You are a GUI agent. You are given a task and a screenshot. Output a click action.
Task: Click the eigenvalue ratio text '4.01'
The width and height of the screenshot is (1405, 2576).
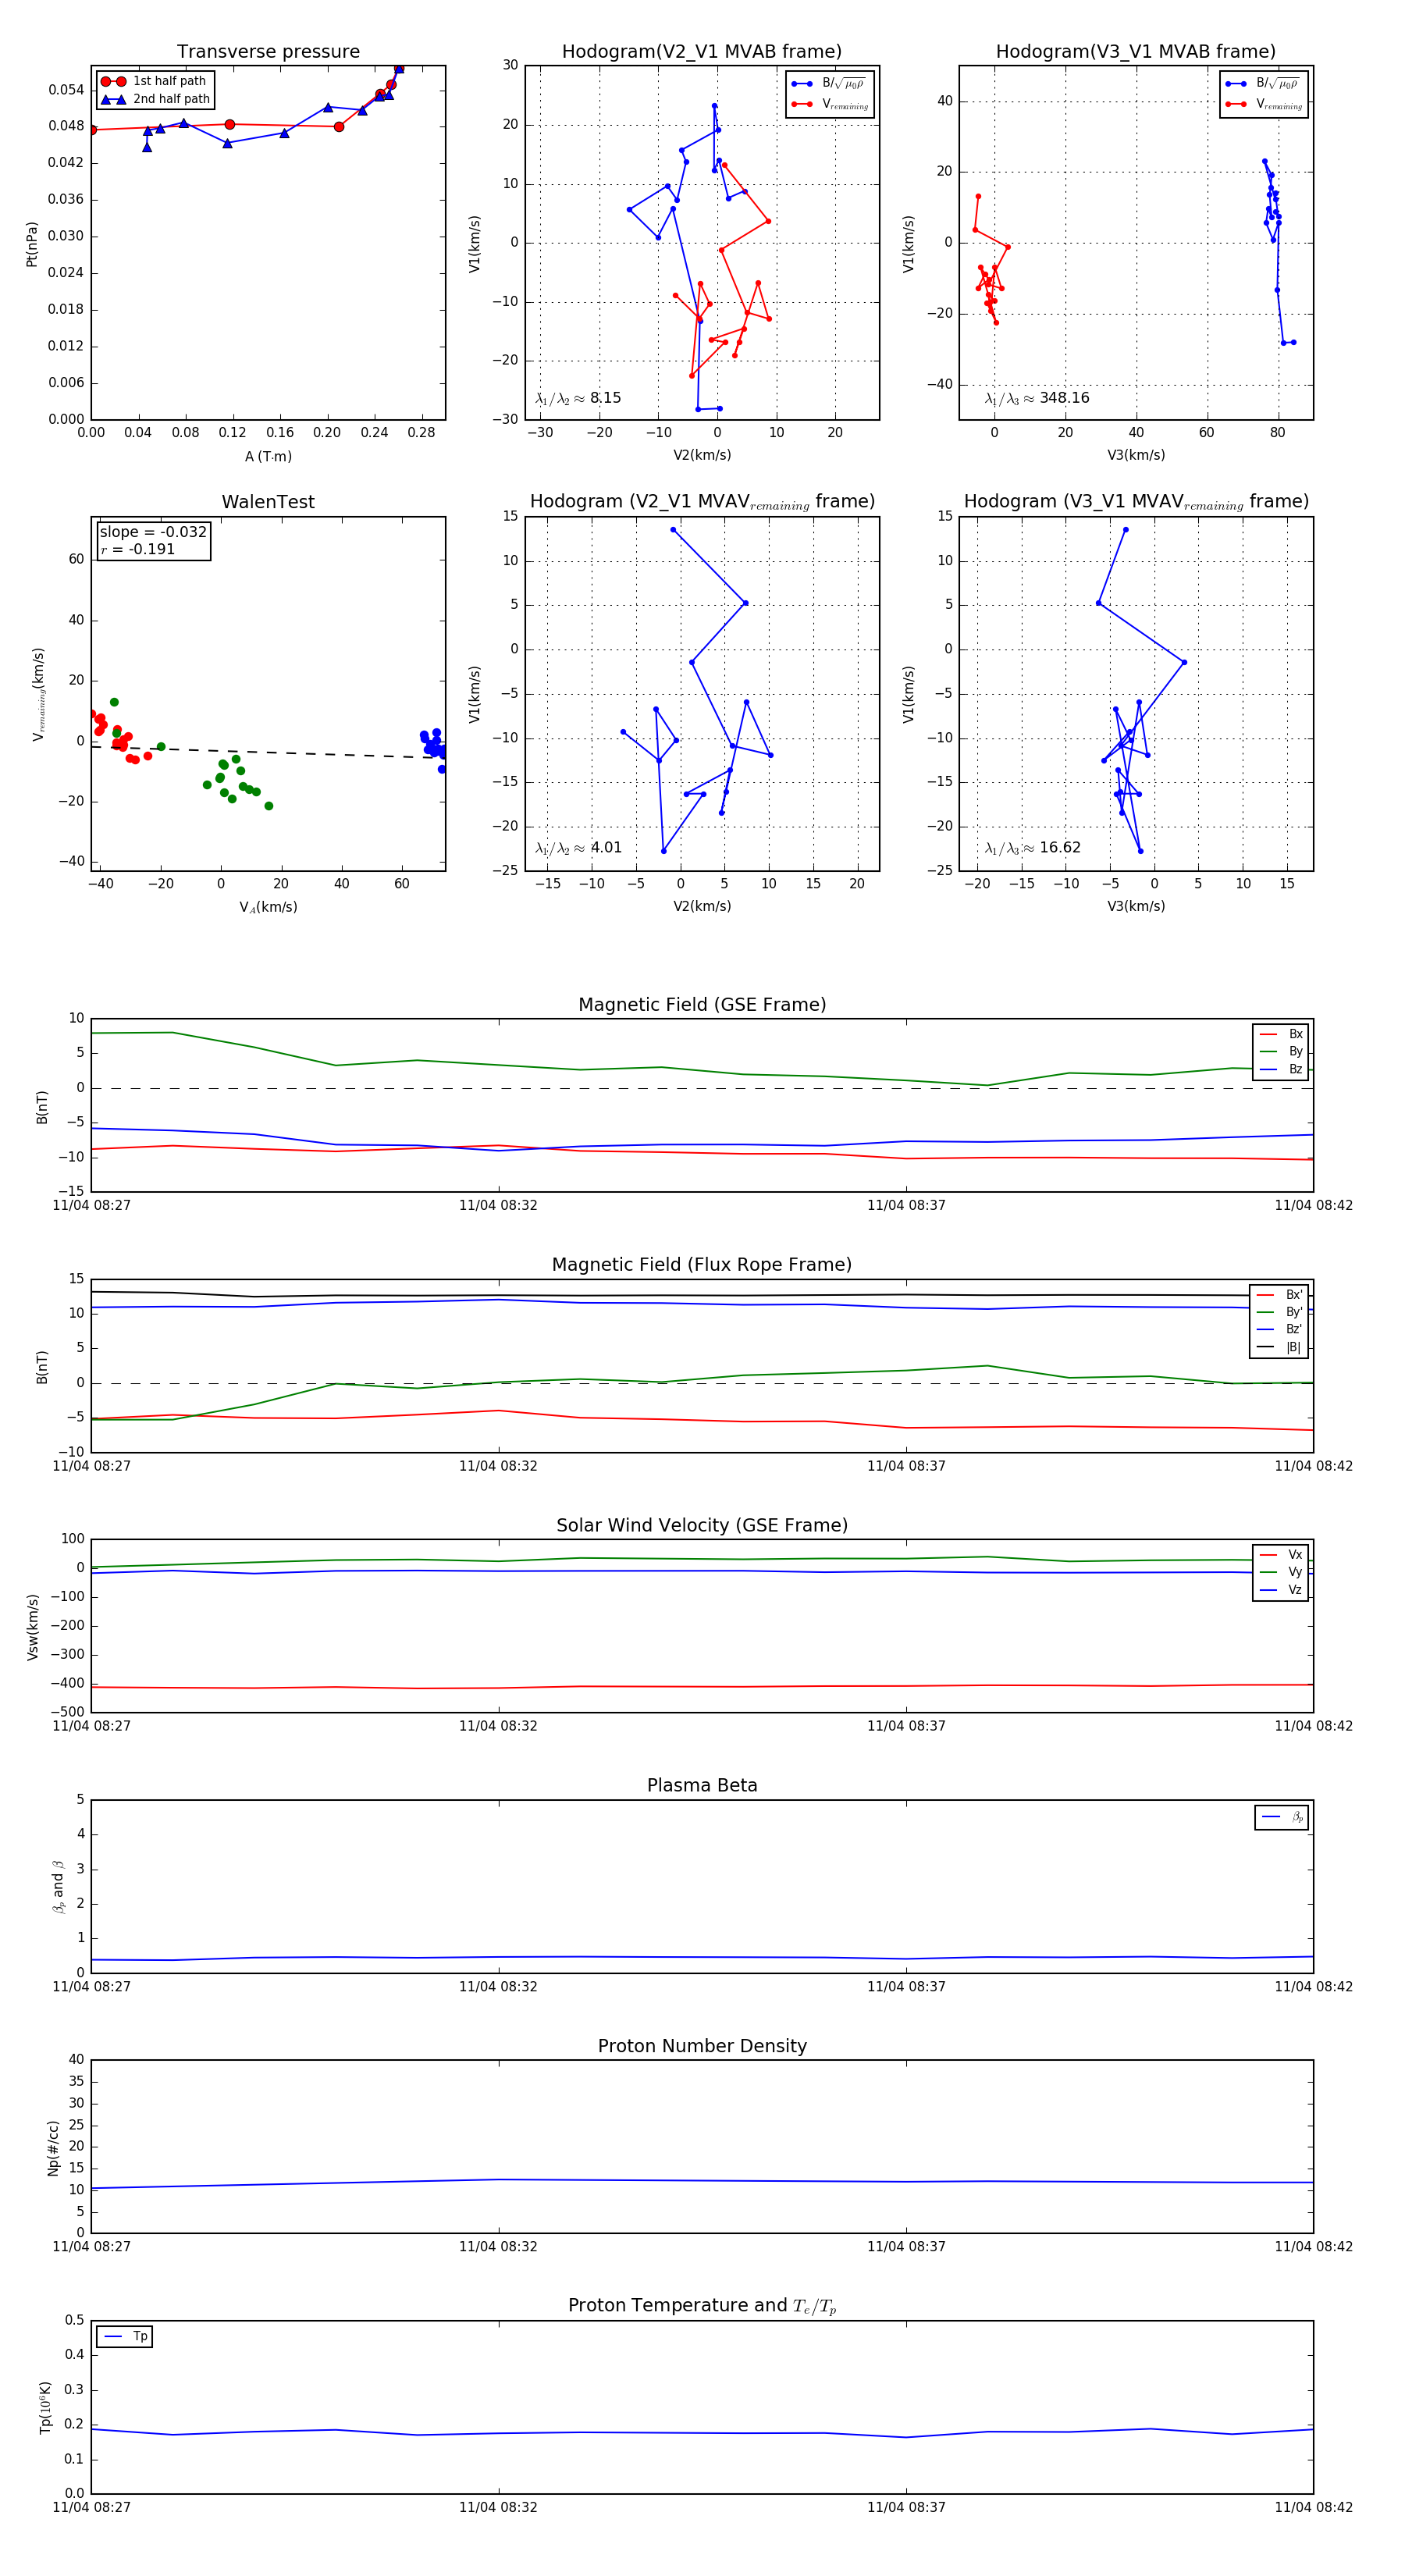click(606, 848)
